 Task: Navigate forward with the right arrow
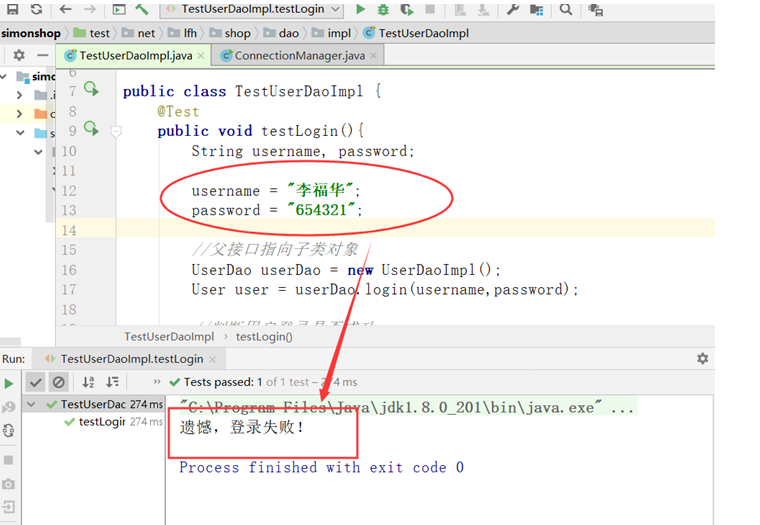tap(90, 9)
